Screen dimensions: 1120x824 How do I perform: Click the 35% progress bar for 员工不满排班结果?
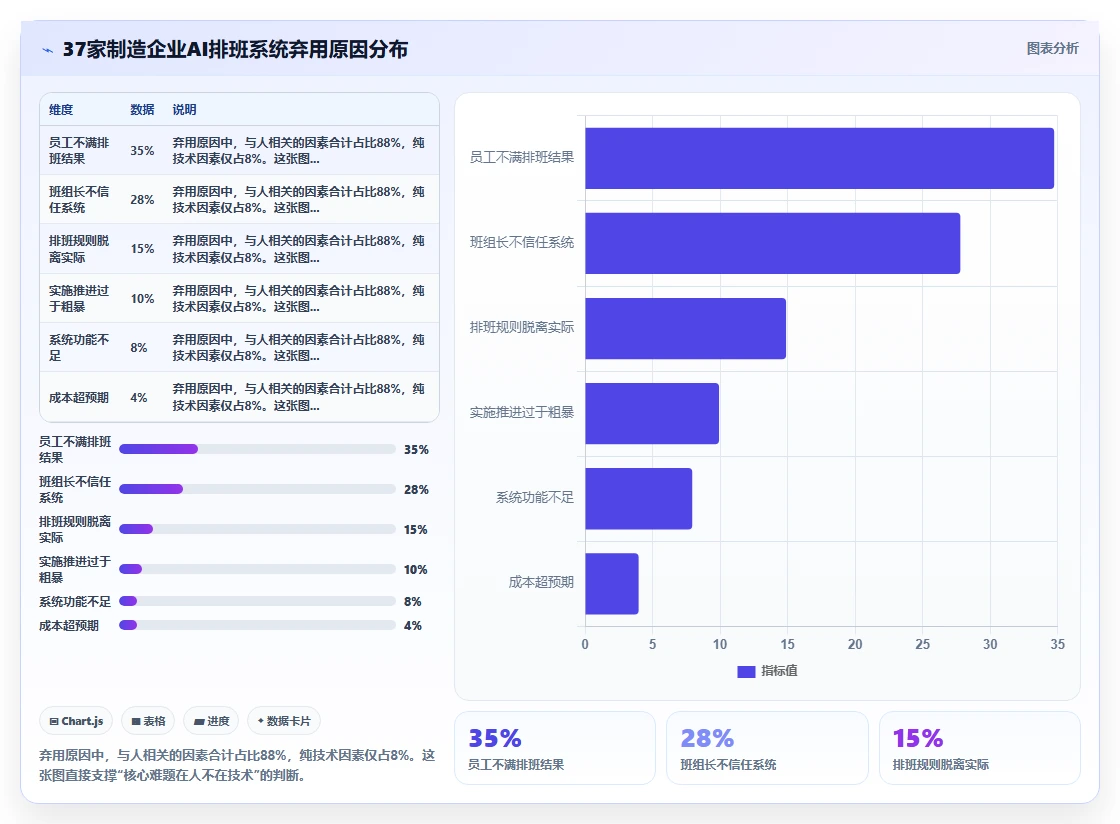click(257, 449)
